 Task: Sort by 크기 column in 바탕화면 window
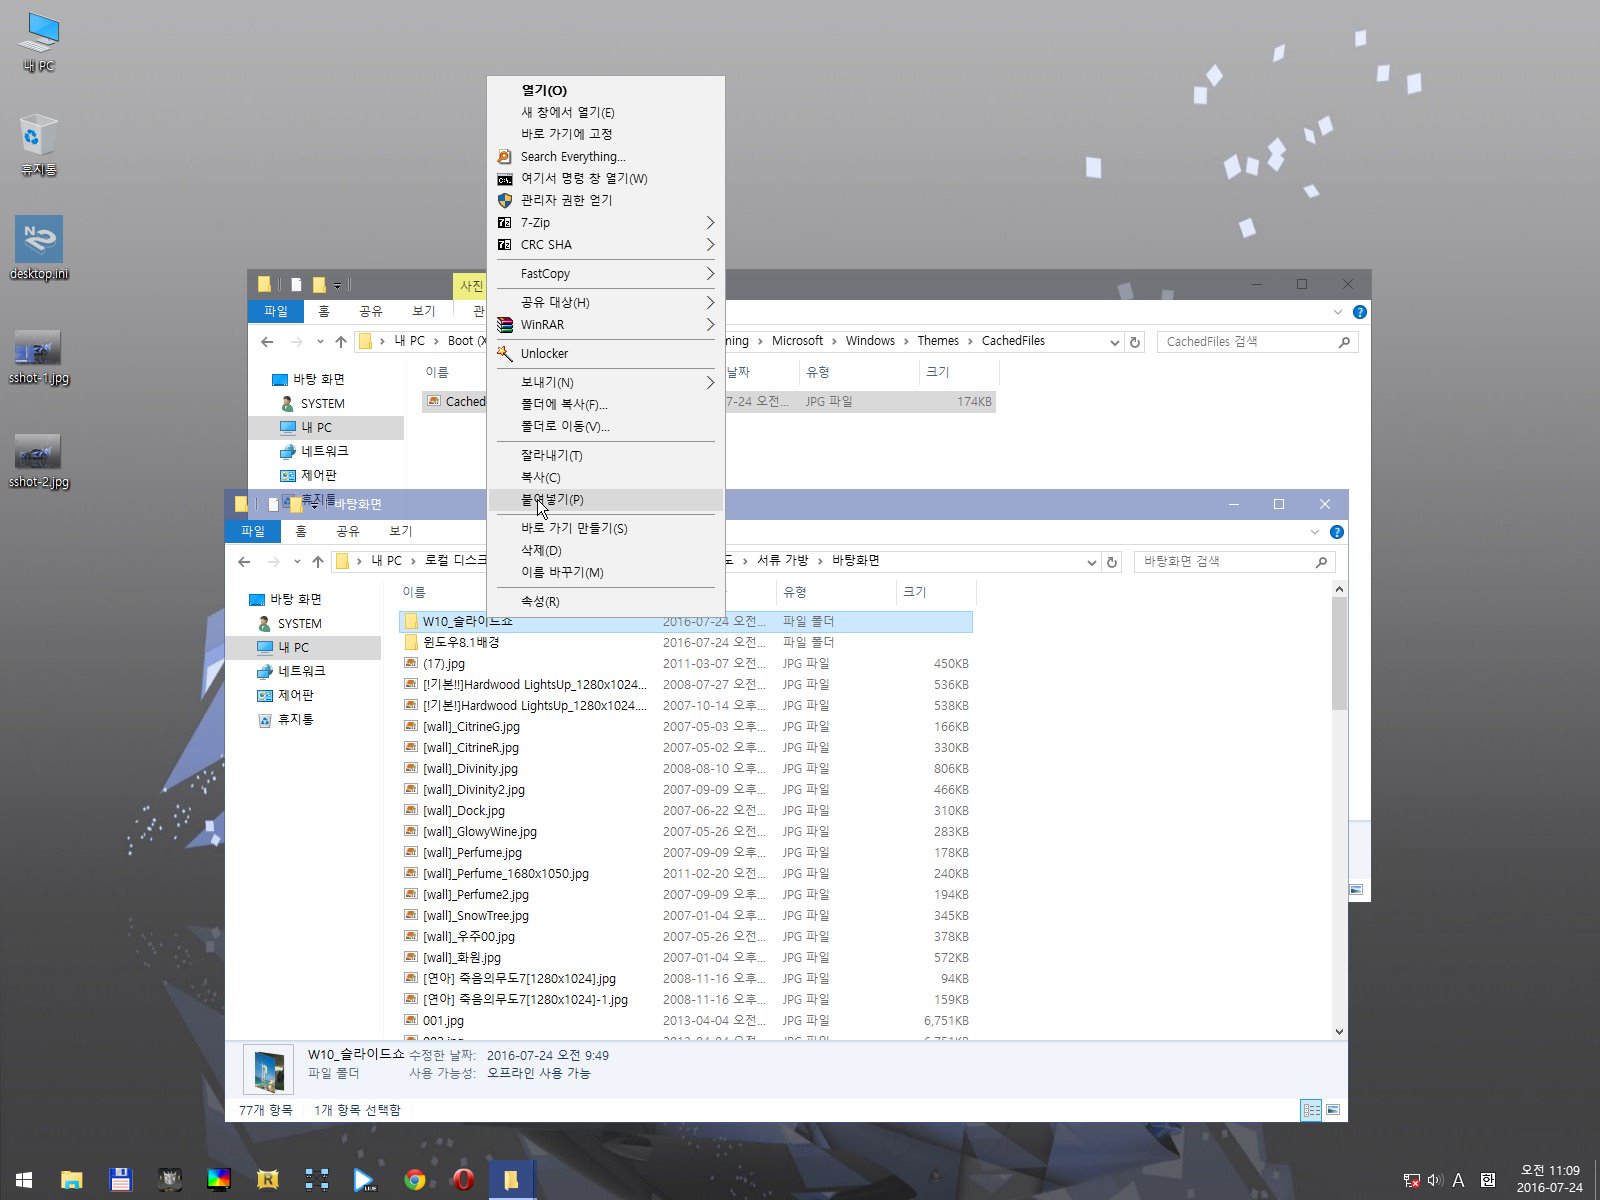[935, 592]
